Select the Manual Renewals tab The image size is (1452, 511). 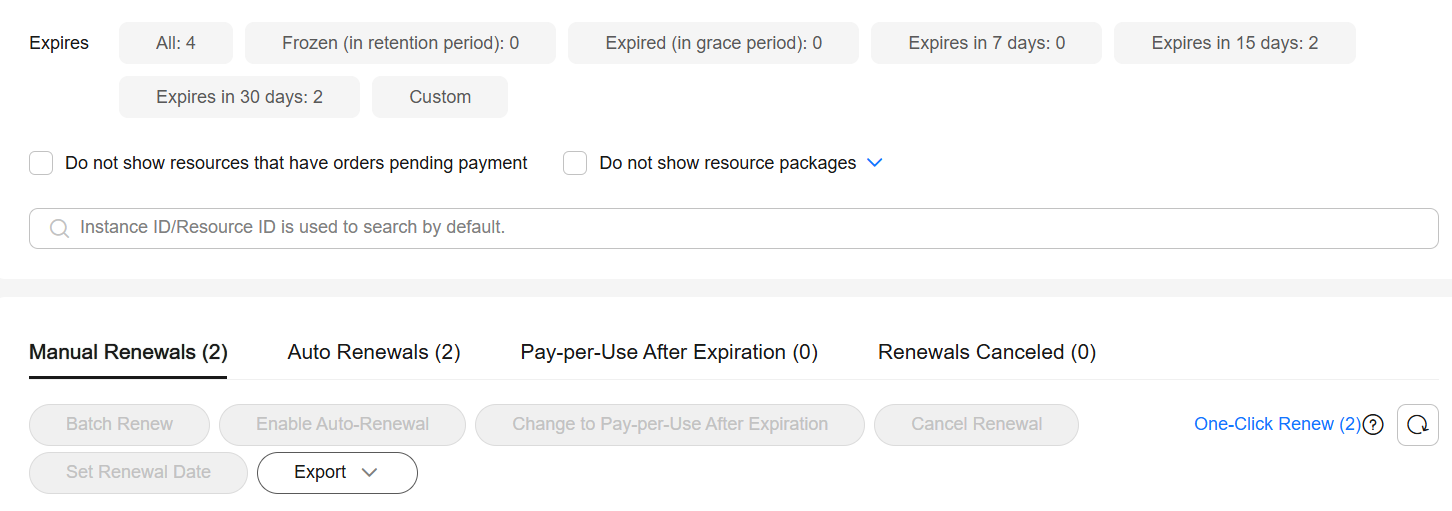128,352
